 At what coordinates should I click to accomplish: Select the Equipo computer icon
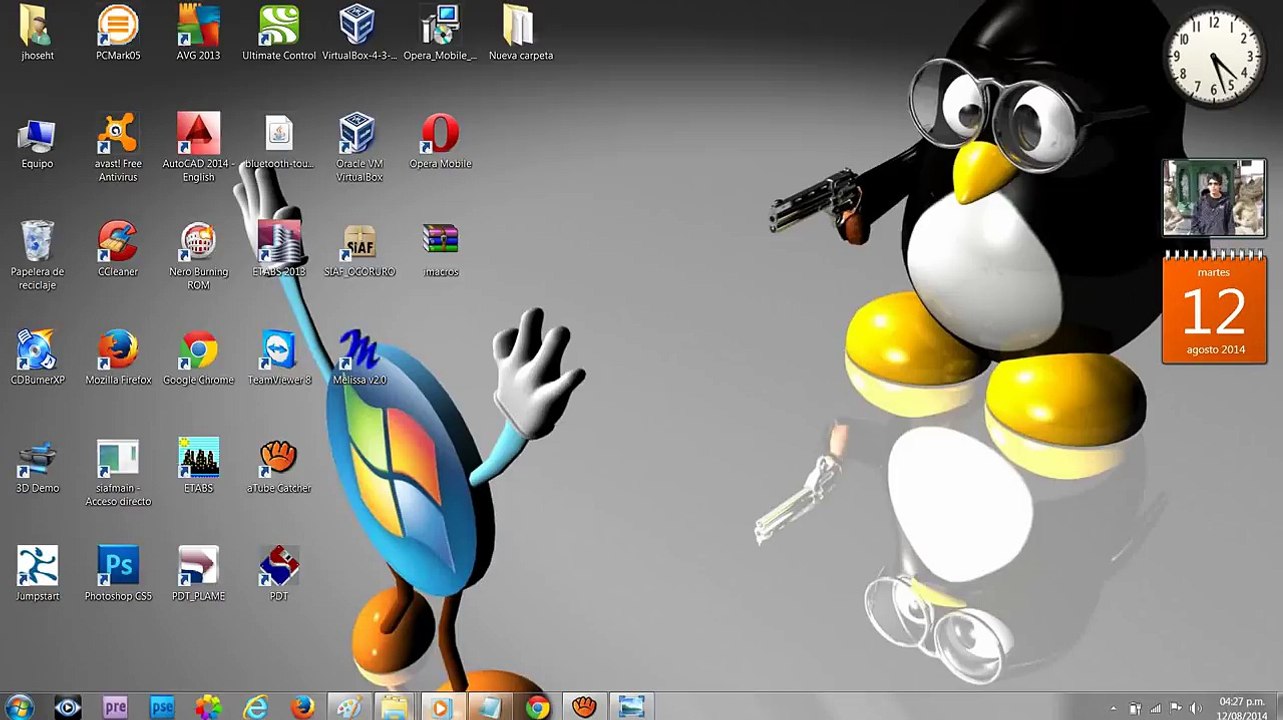click(x=37, y=142)
